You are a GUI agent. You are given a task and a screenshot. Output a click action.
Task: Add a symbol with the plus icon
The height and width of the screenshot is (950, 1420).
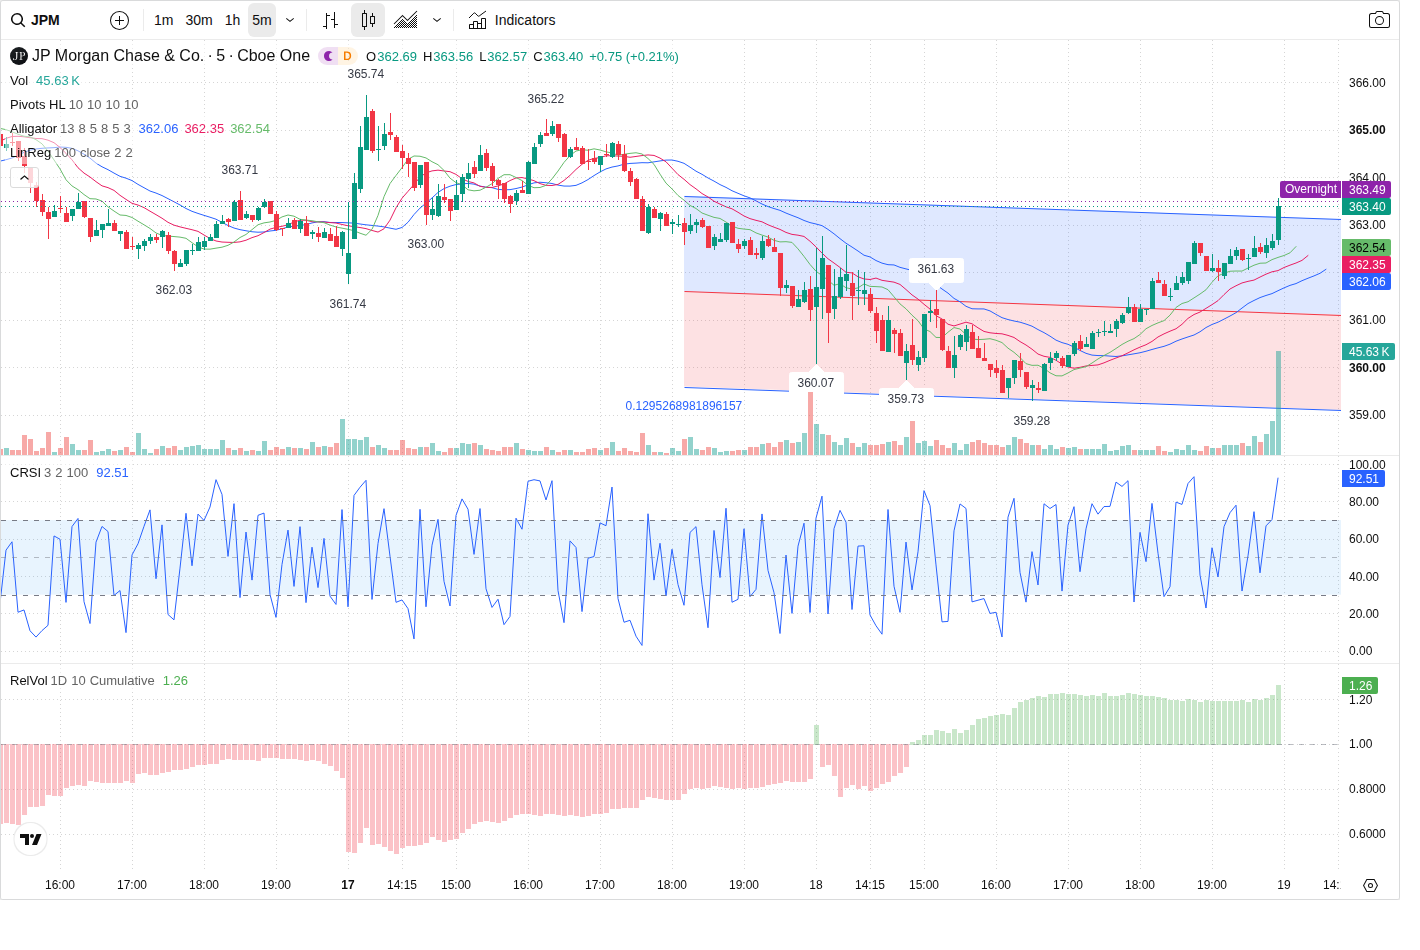pyautogui.click(x=119, y=20)
